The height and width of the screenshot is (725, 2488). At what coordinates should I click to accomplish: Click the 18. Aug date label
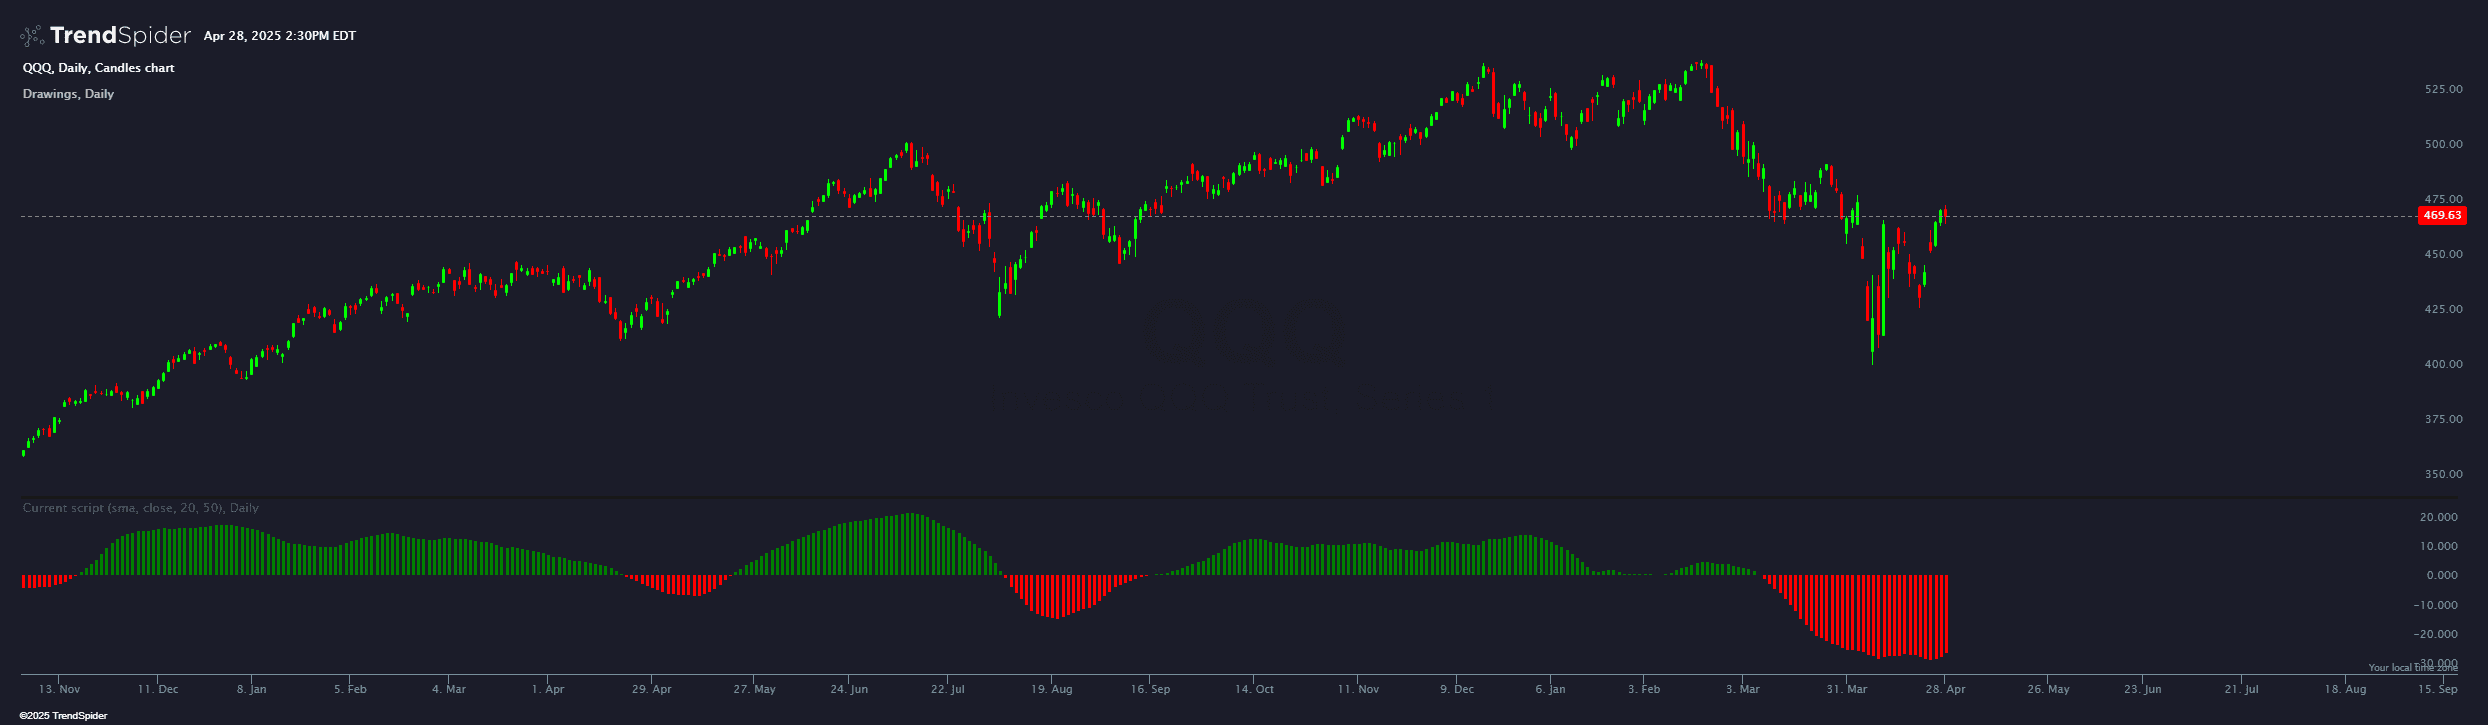pos(2345,689)
